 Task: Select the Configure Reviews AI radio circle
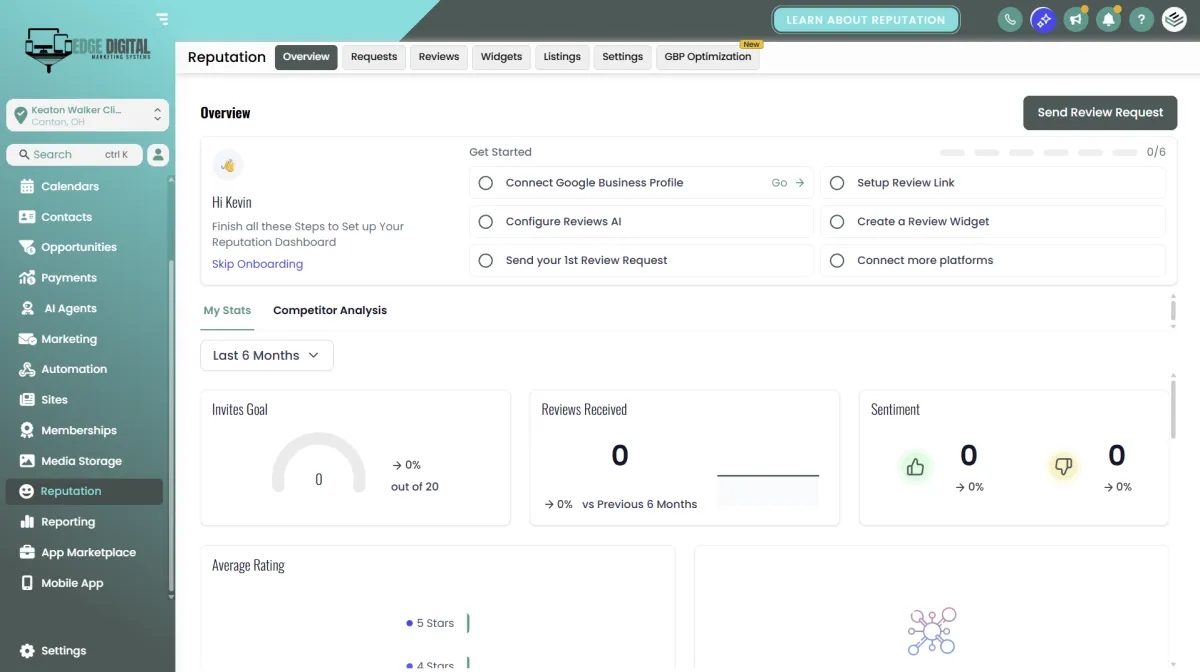486,221
